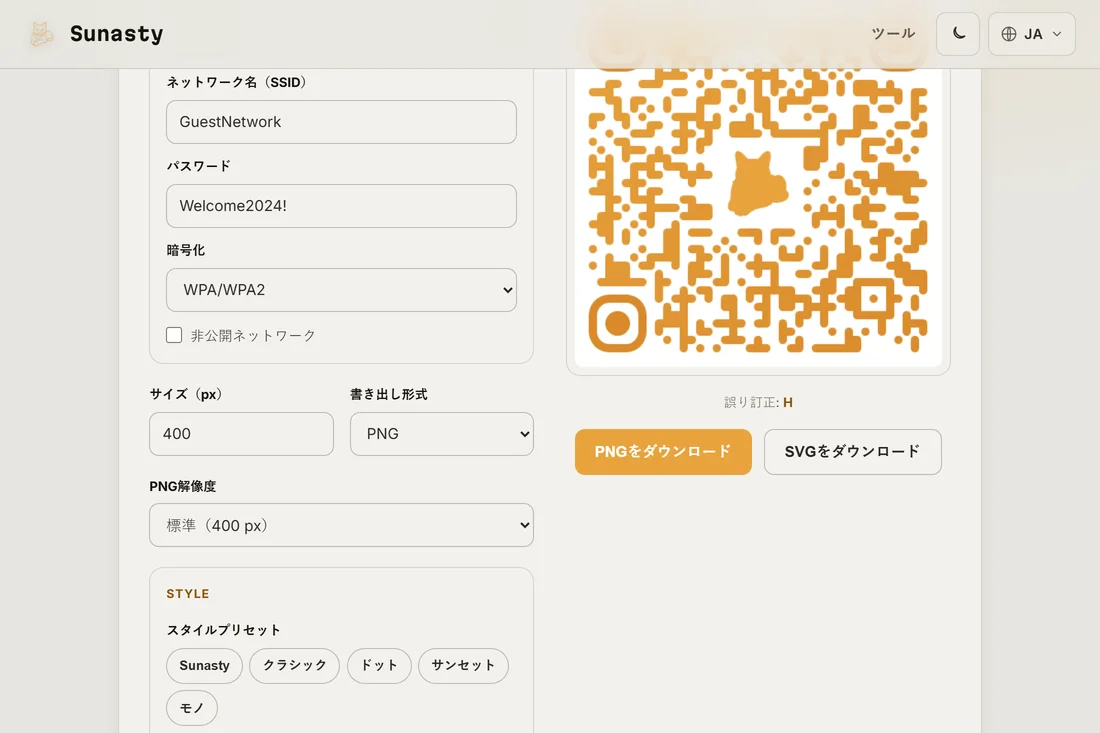Select the サンセット style preset
Viewport: 1100px width, 733px height.
pos(463,666)
